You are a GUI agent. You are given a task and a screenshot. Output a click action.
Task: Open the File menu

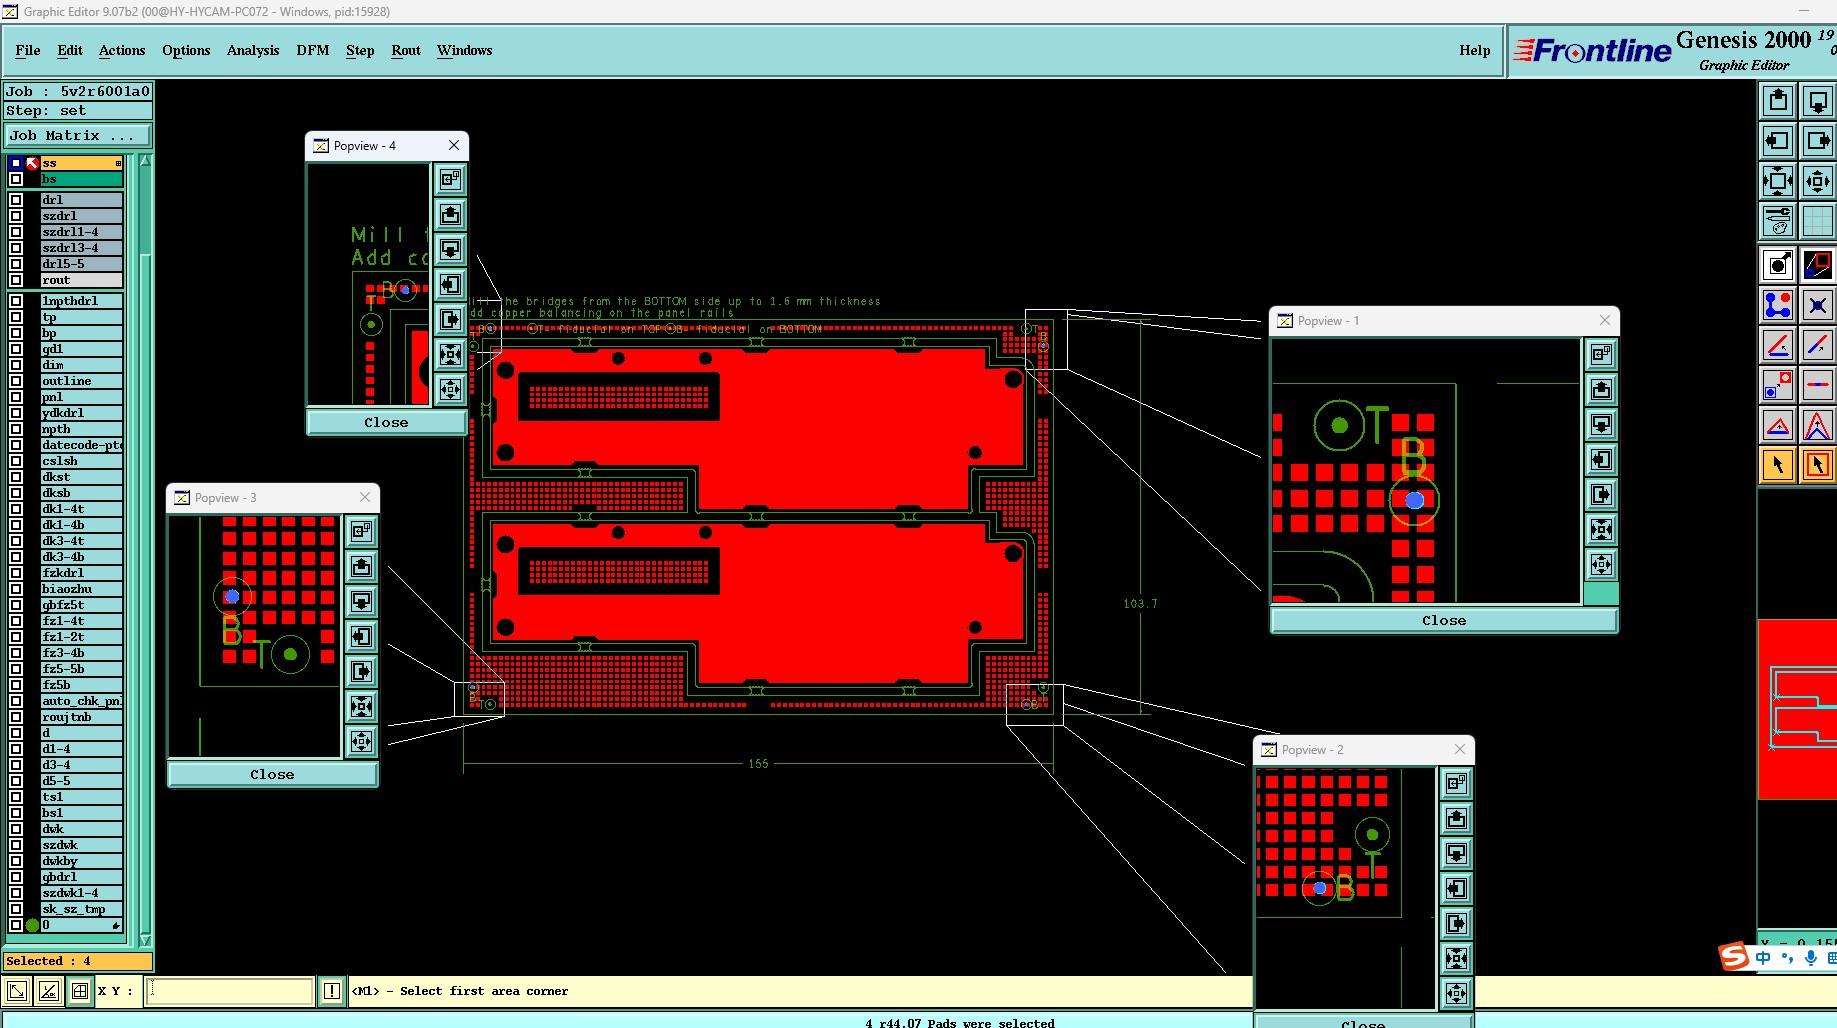(x=28, y=50)
